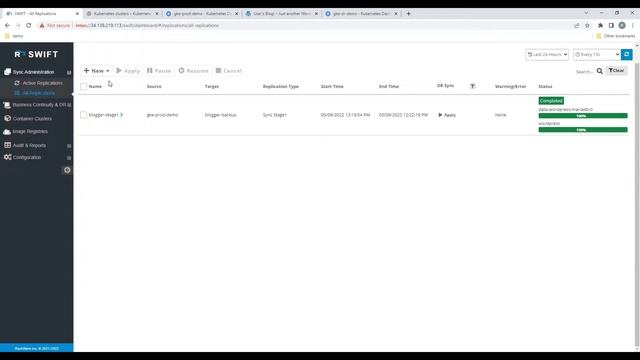Click the browser reload icon
The image size is (640, 360).
(x=29, y=25)
